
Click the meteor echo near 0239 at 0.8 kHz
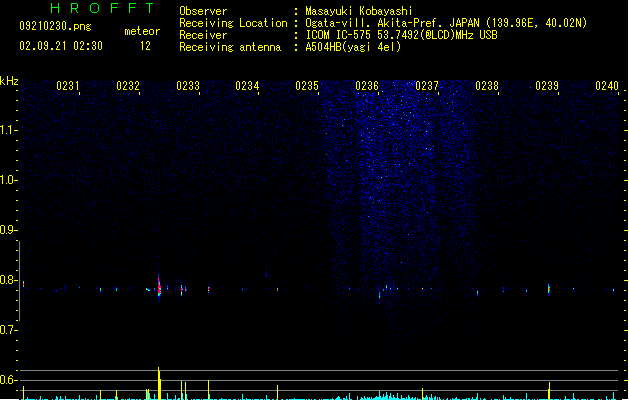point(549,289)
